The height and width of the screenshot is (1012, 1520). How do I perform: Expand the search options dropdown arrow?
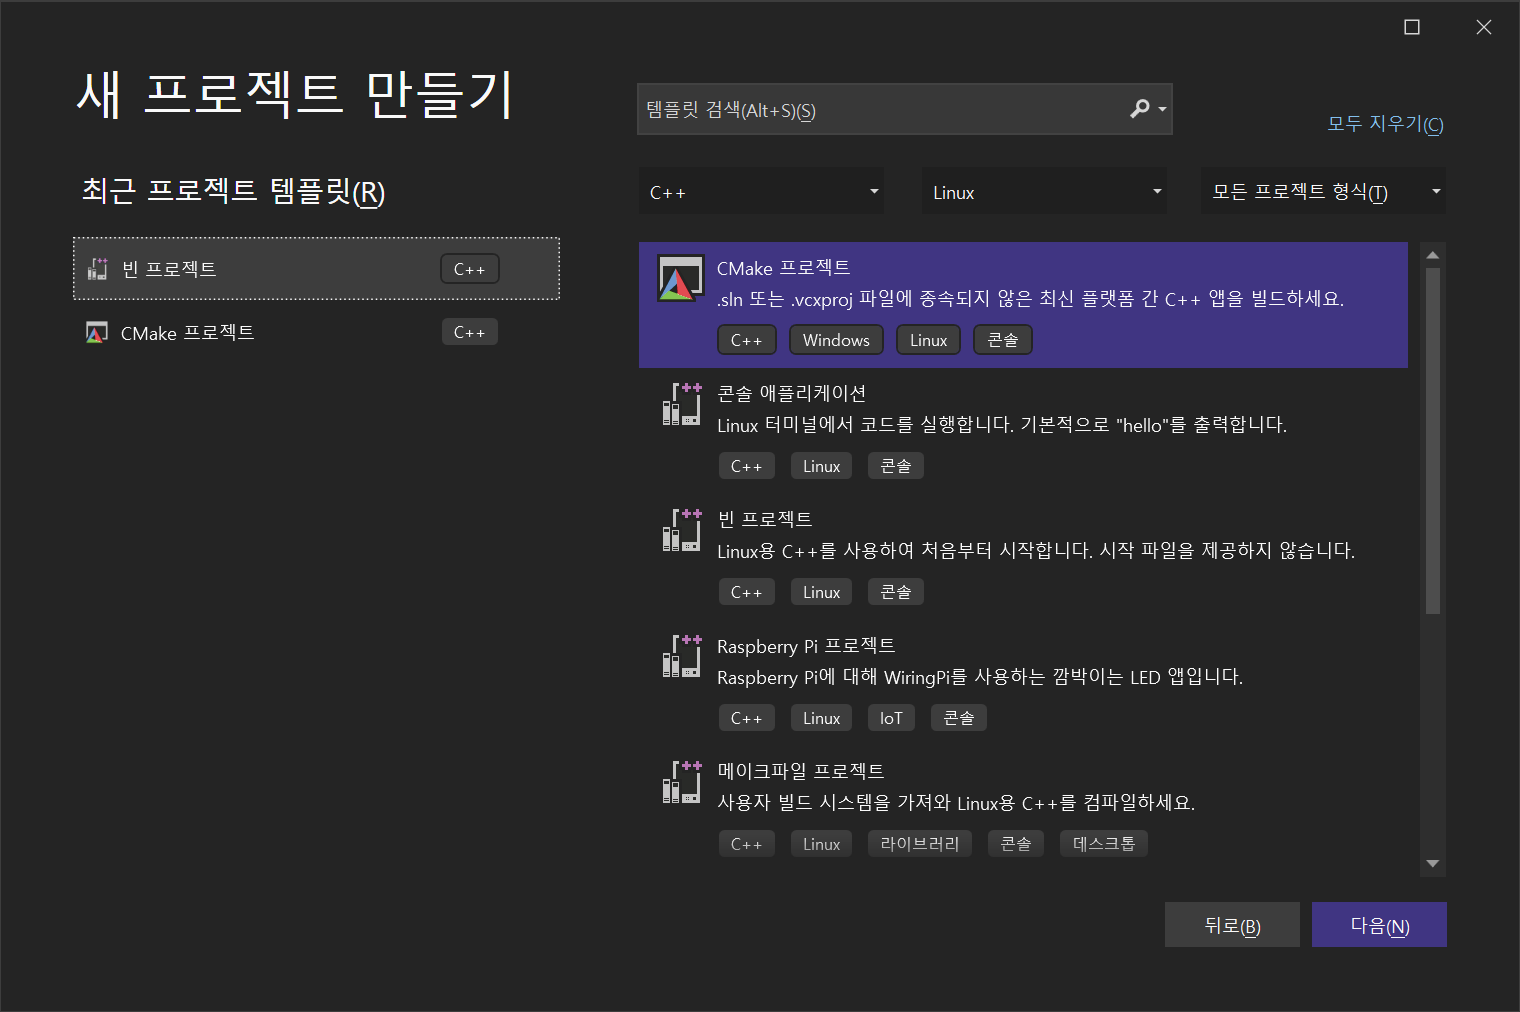[x=1162, y=109]
